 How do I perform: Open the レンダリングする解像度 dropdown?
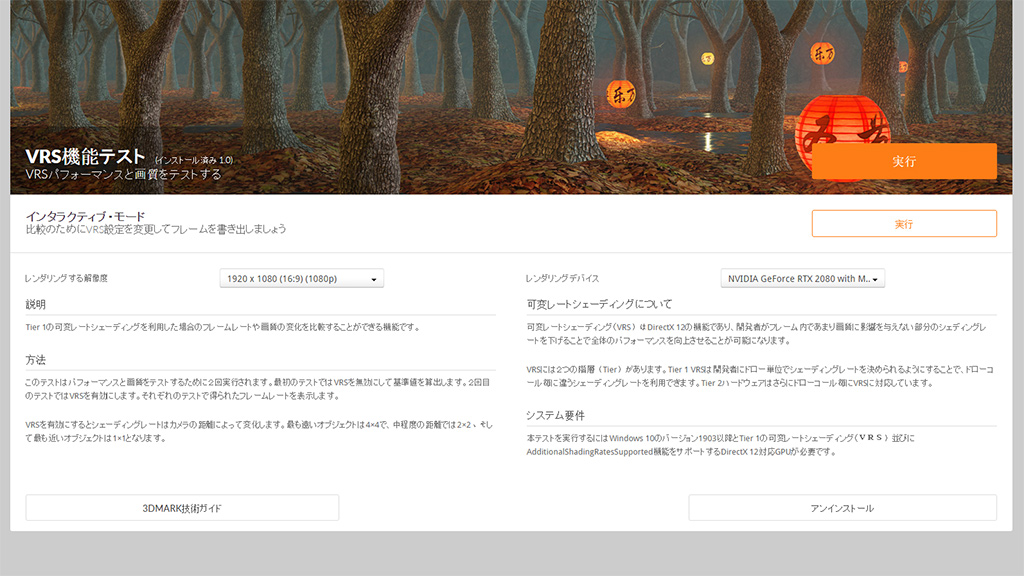coord(301,278)
